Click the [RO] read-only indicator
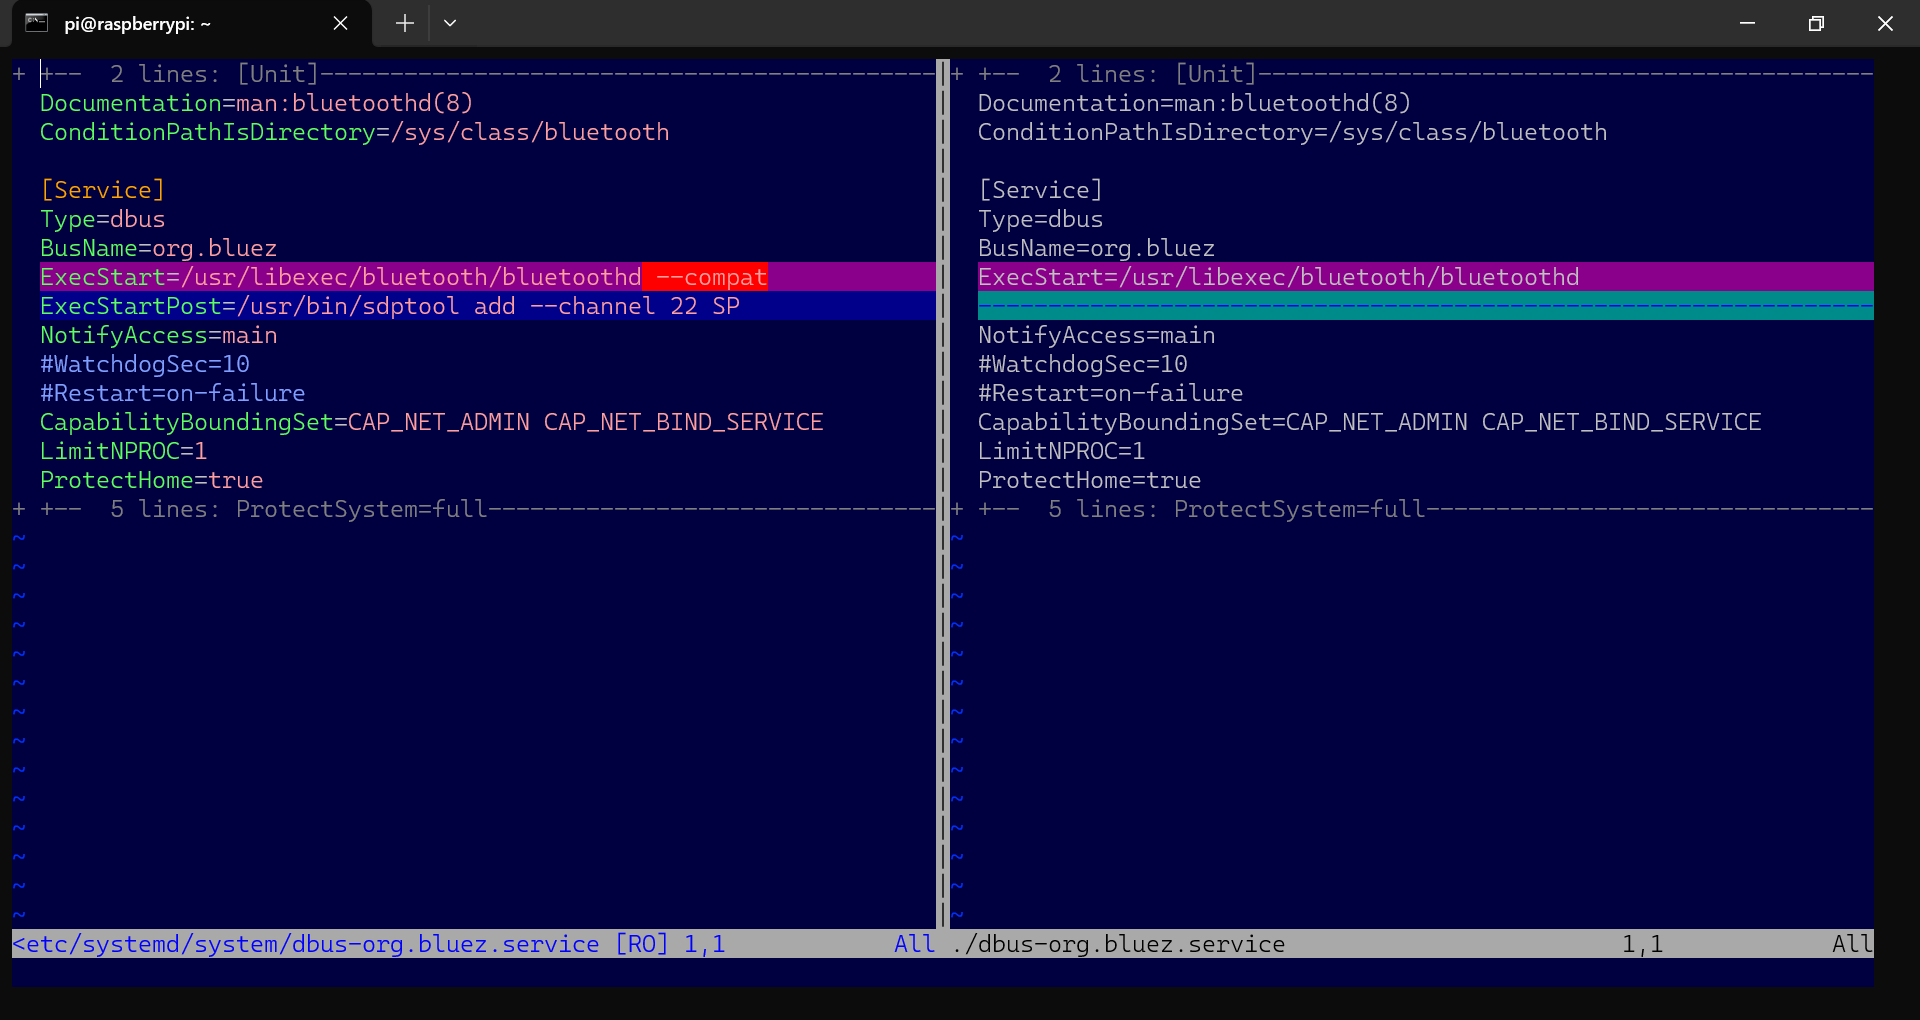 pyautogui.click(x=641, y=944)
